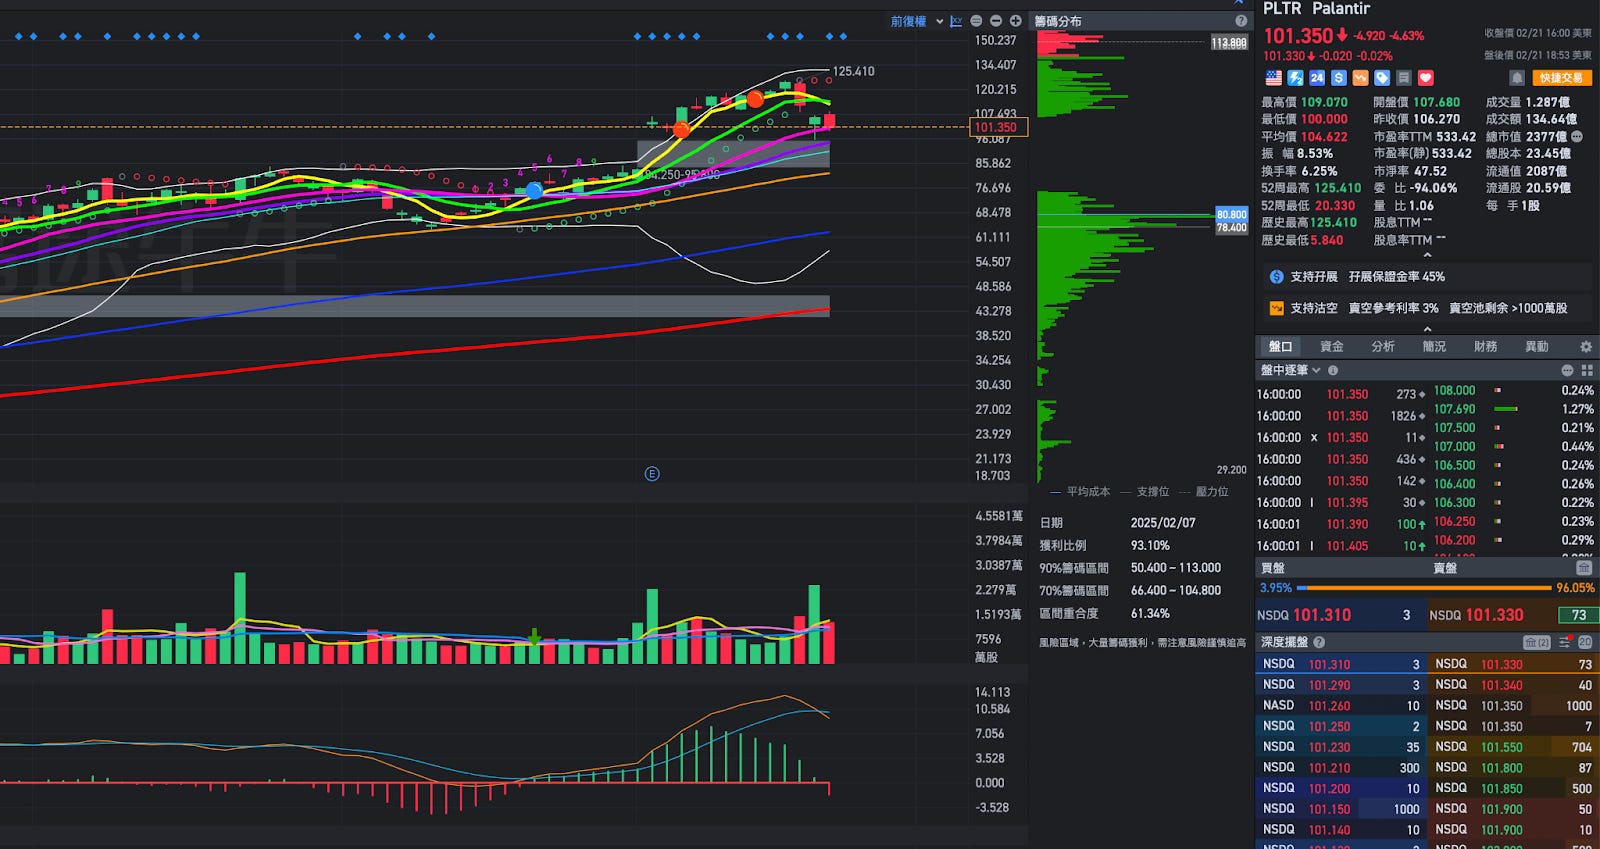Zoom out chart with minus icon
The width and height of the screenshot is (1600, 849).
tap(996, 21)
